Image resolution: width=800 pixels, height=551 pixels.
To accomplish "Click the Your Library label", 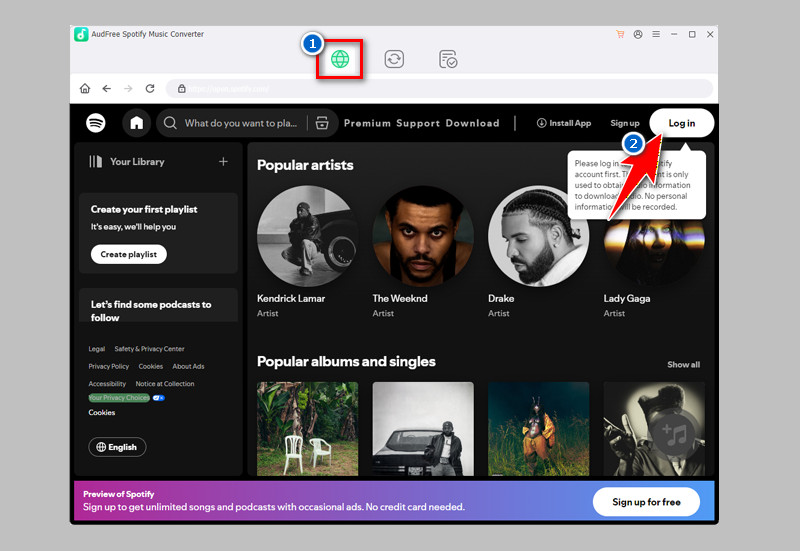I will point(137,162).
